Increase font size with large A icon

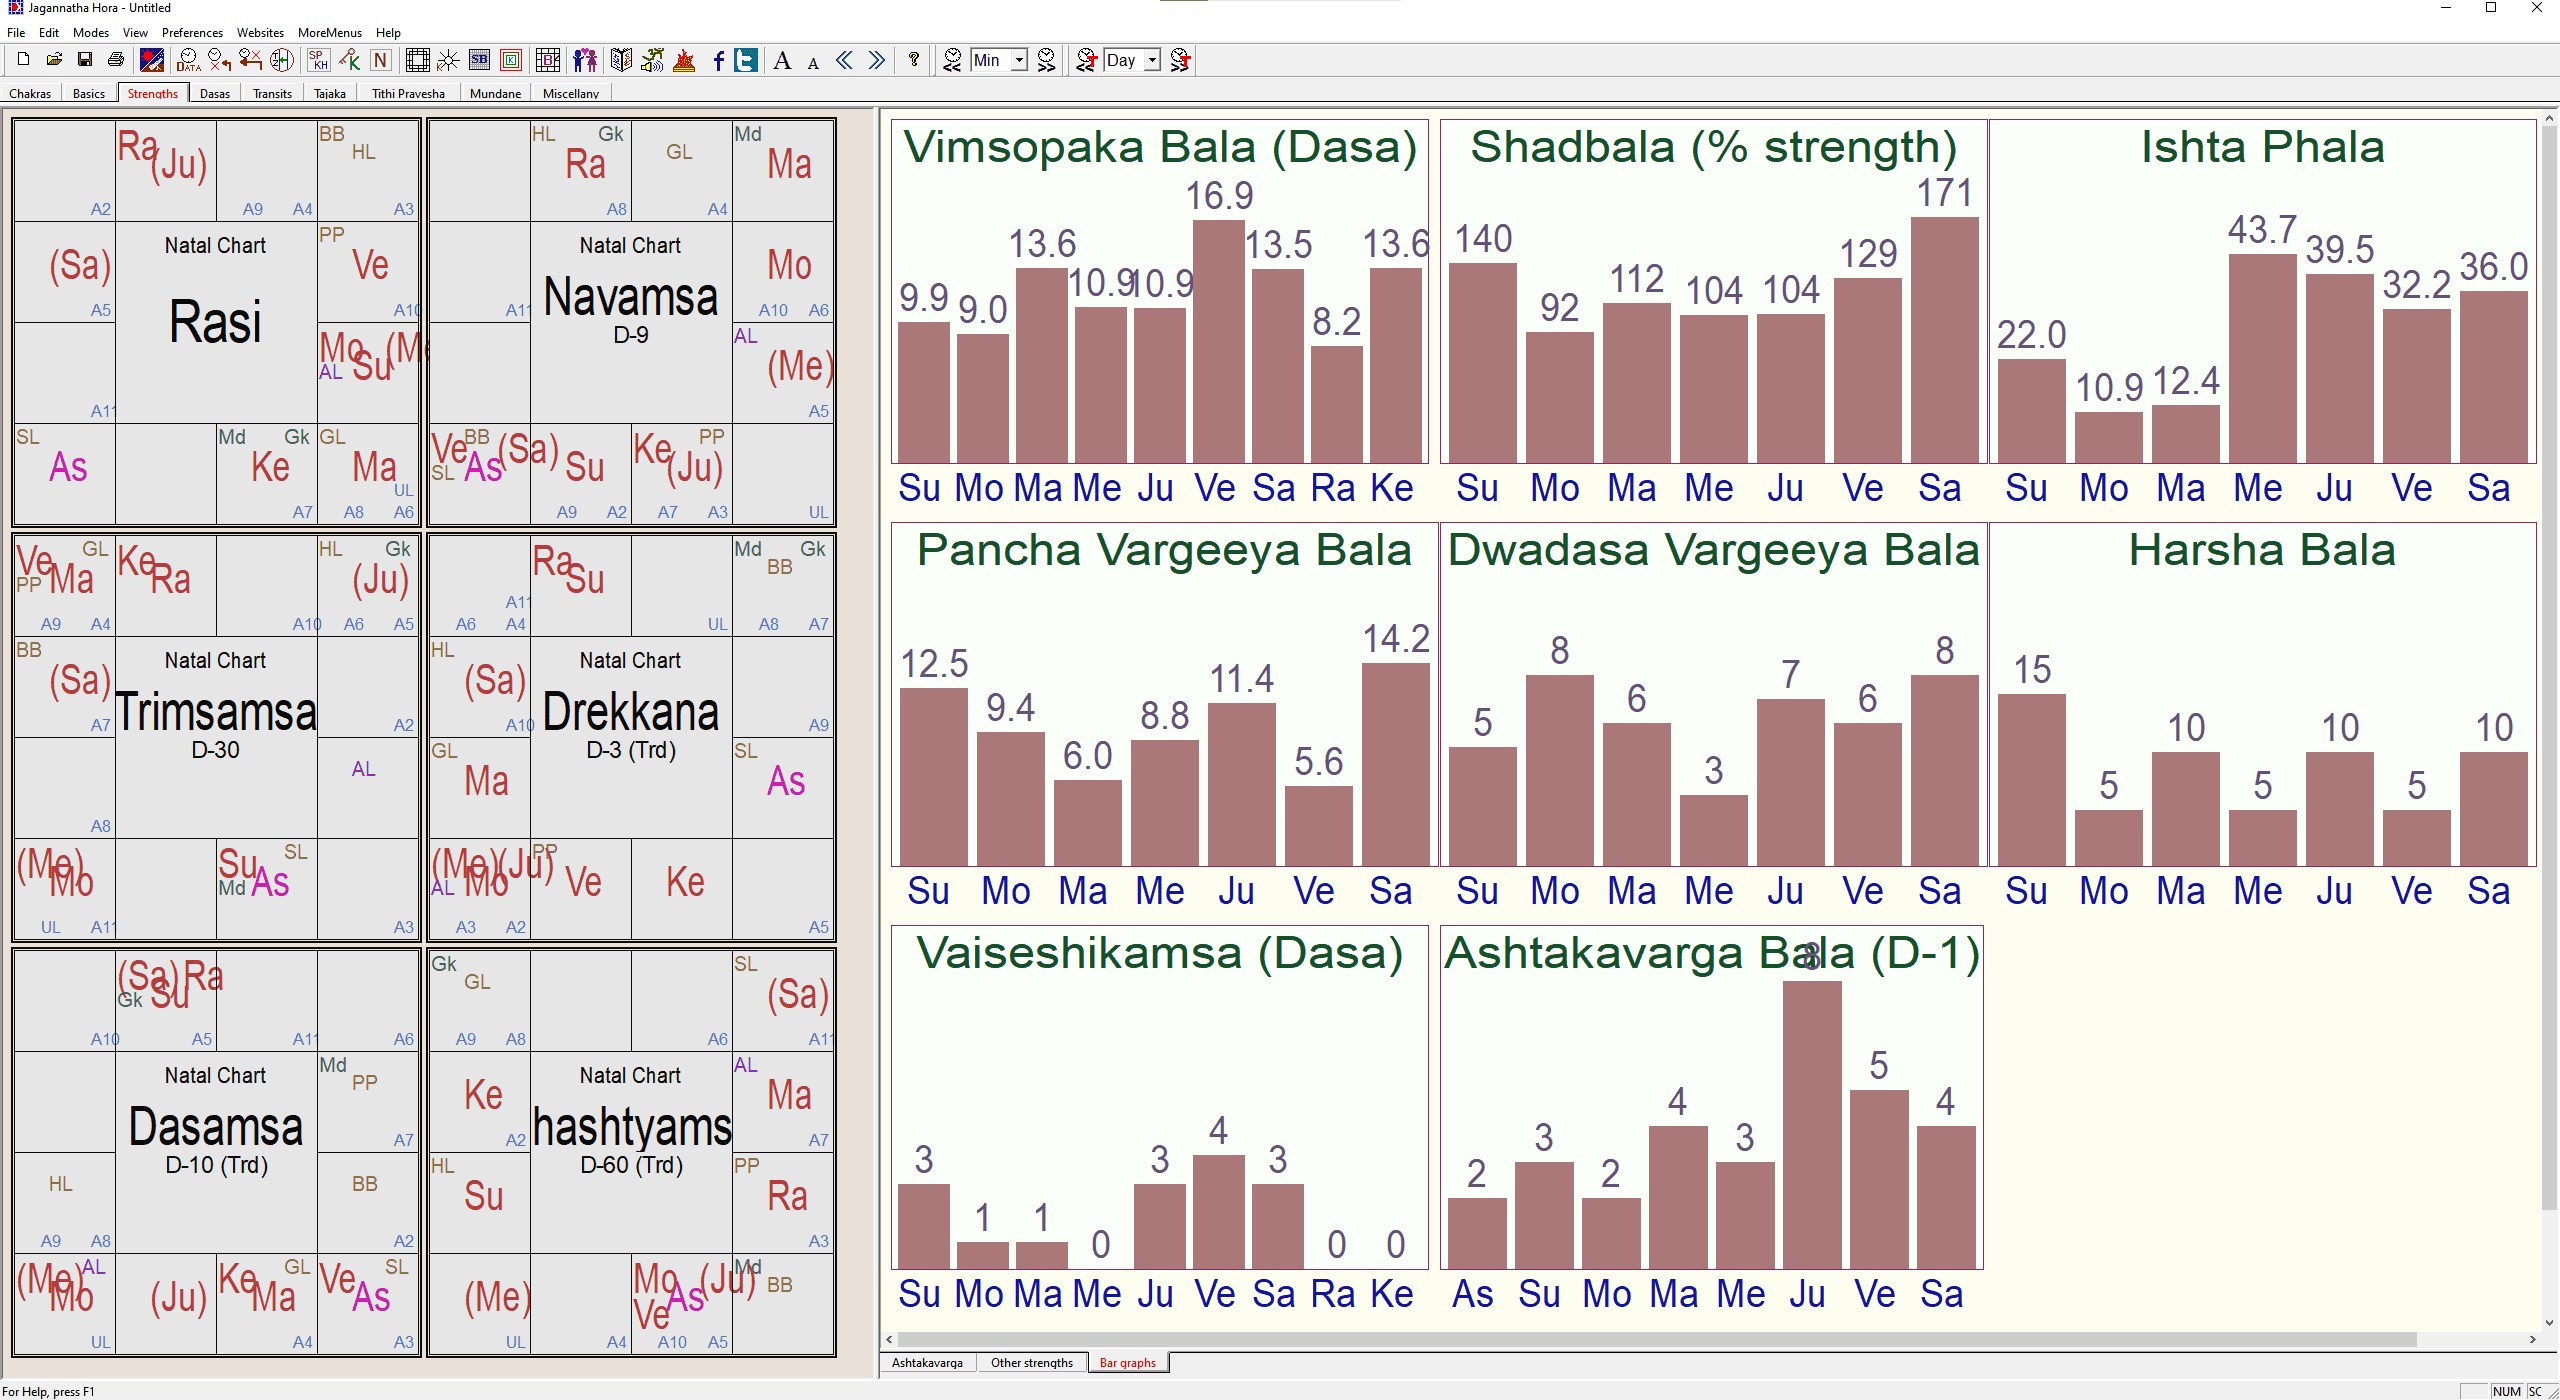pyautogui.click(x=783, y=60)
